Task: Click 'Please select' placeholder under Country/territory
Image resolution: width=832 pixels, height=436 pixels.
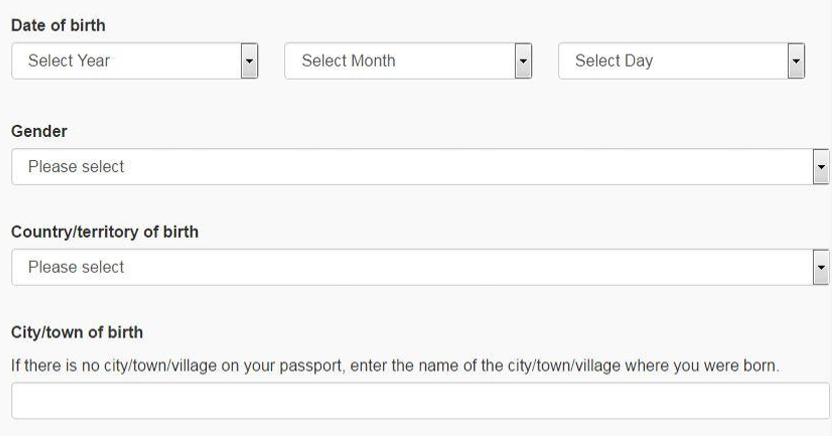Action: [76, 267]
